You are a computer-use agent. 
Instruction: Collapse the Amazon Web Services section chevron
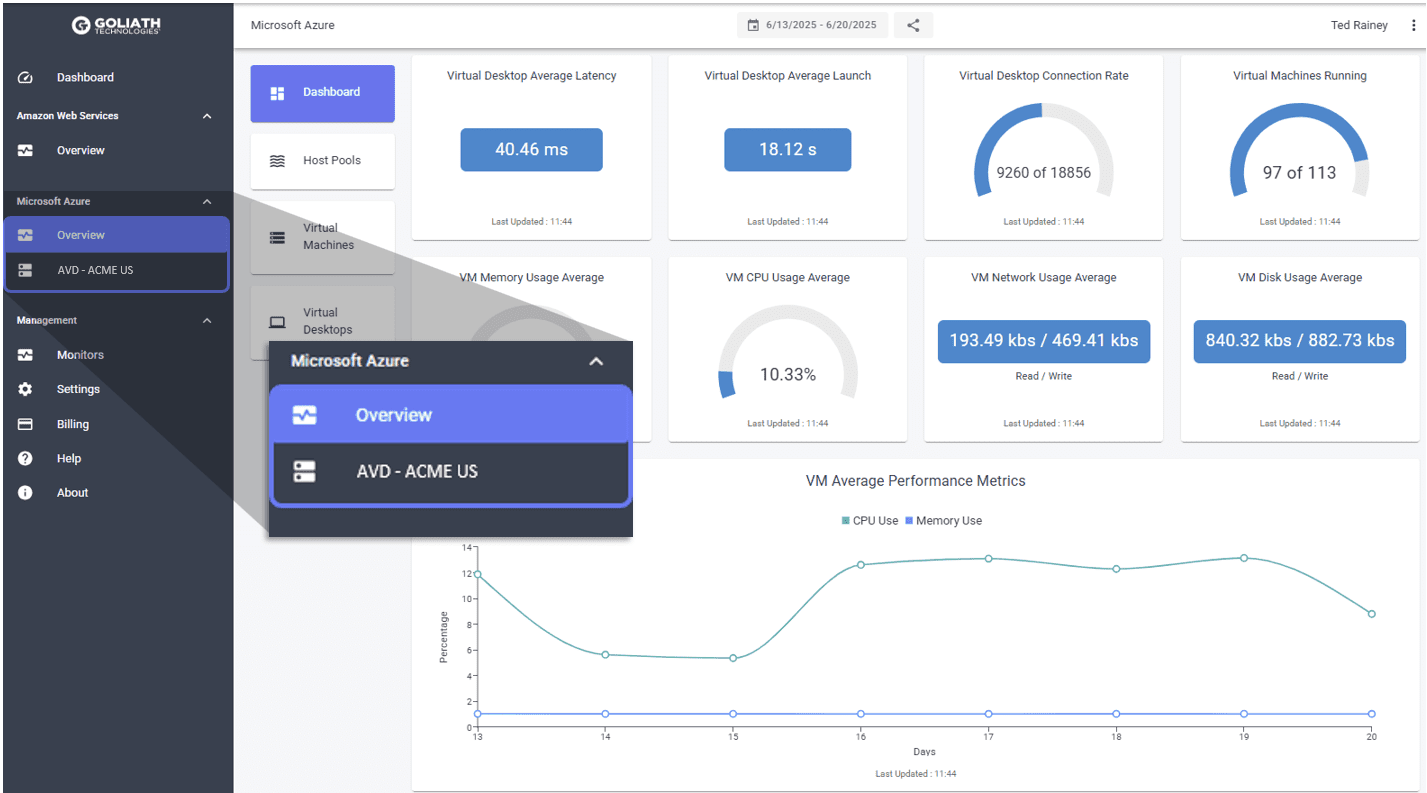[x=207, y=116]
